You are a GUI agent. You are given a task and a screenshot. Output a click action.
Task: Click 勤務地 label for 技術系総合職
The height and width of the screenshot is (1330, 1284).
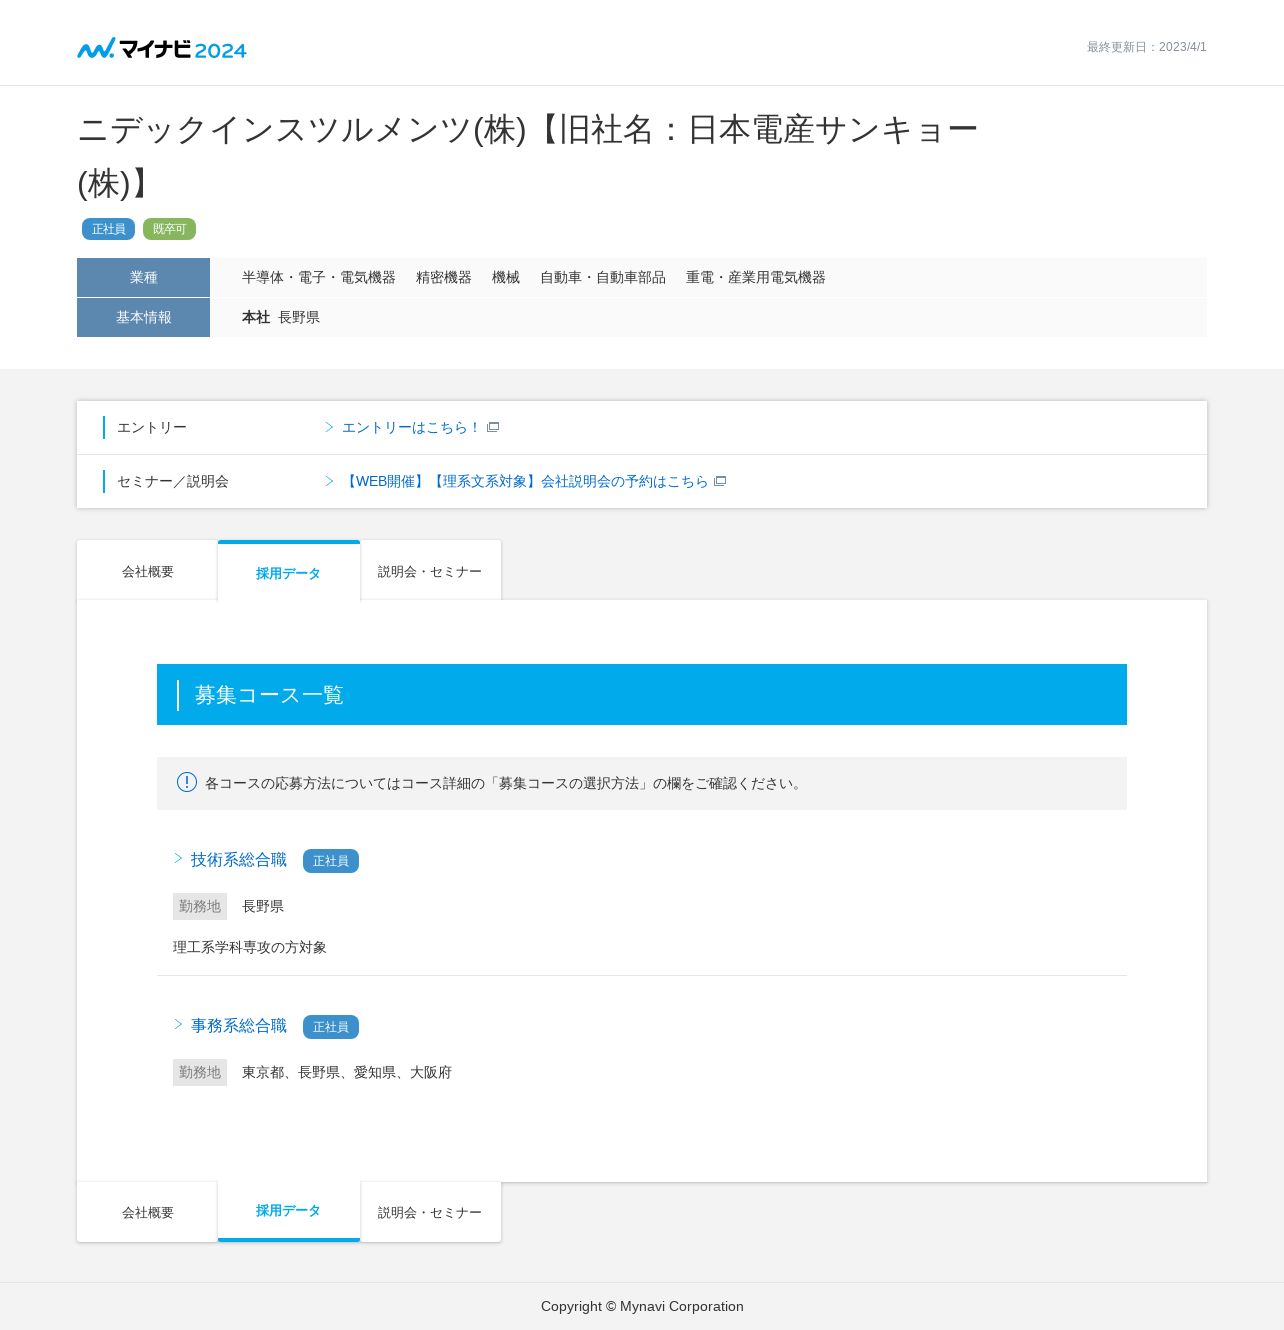pyautogui.click(x=200, y=906)
